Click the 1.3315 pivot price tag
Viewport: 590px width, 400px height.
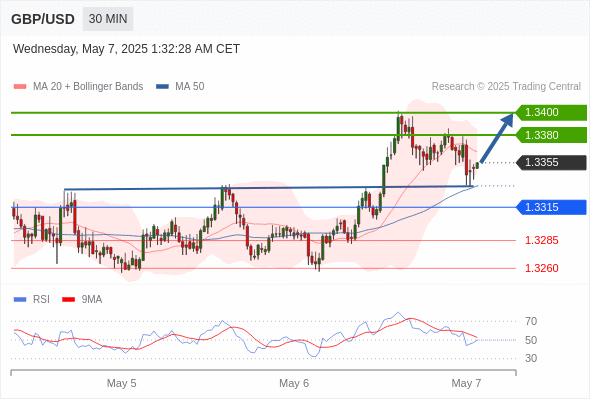pyautogui.click(x=551, y=207)
